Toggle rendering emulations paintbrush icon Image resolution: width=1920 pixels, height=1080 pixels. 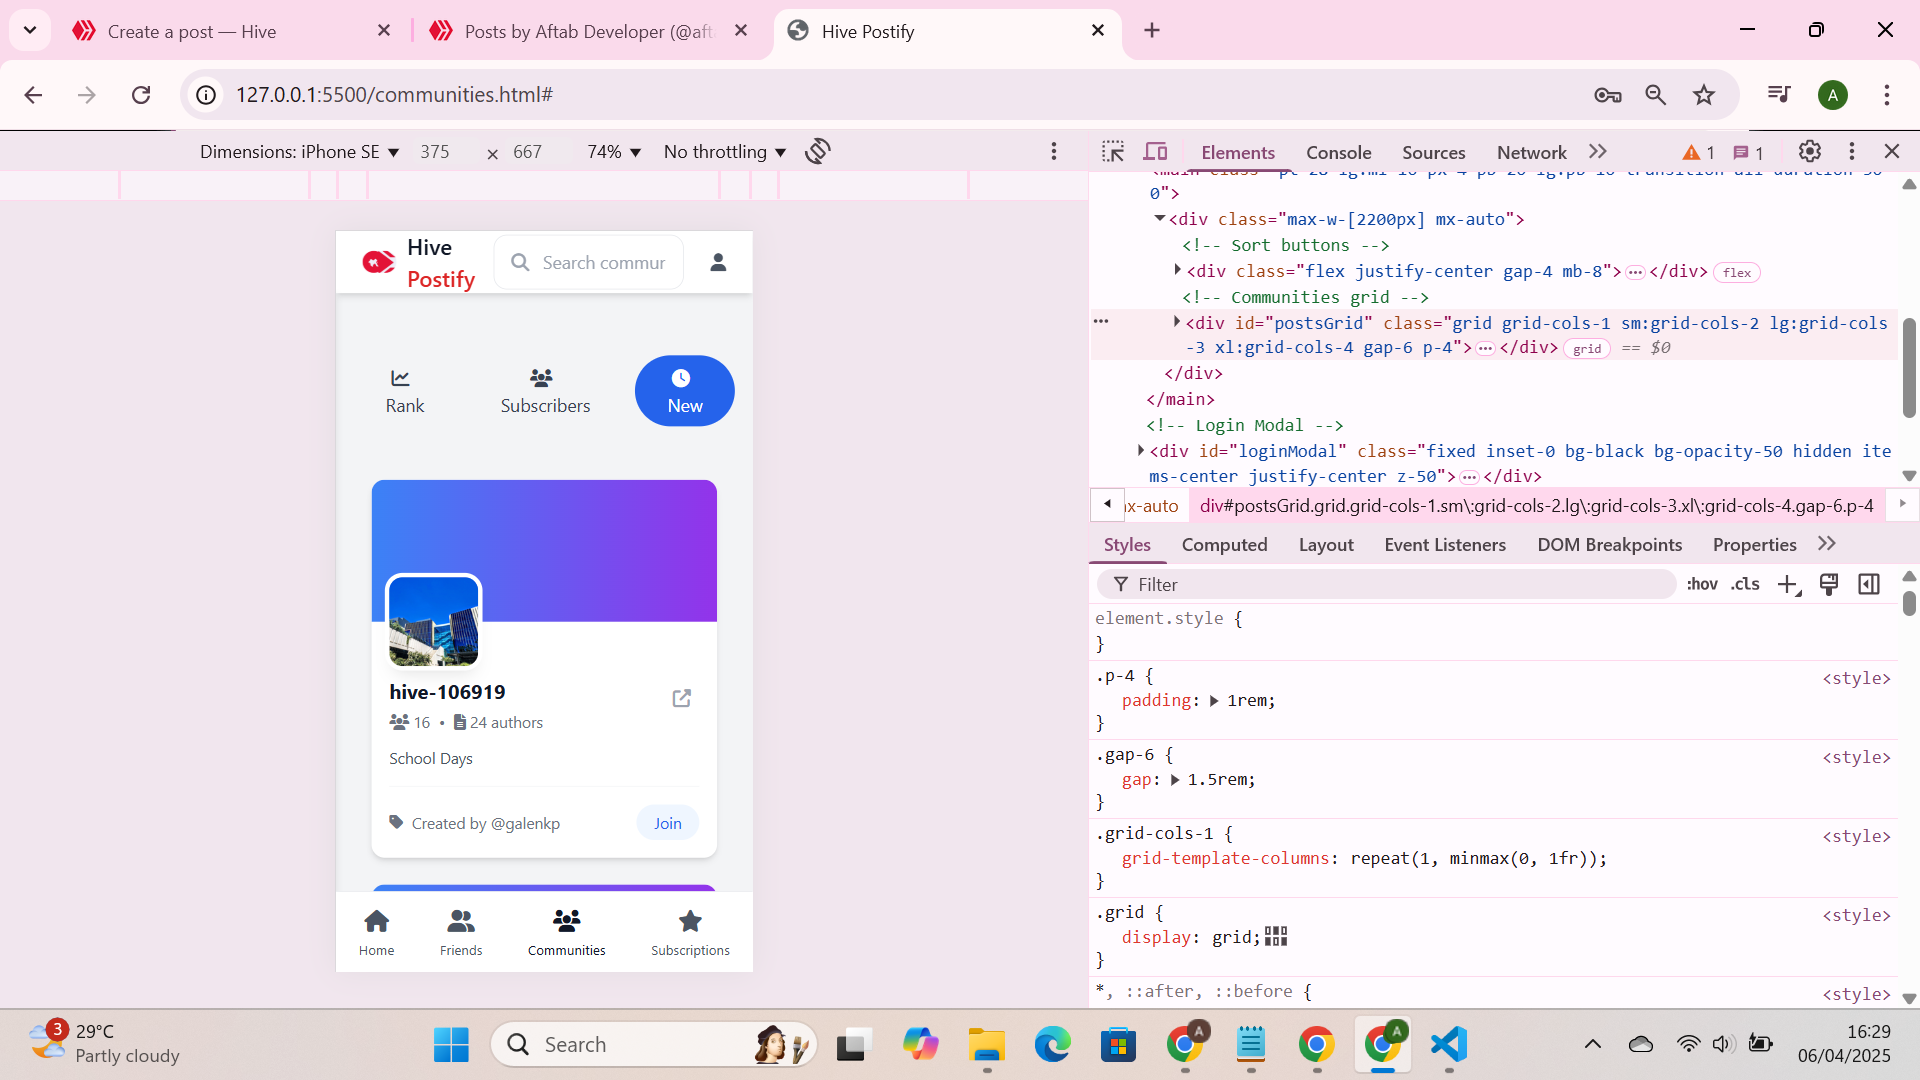point(1829,584)
